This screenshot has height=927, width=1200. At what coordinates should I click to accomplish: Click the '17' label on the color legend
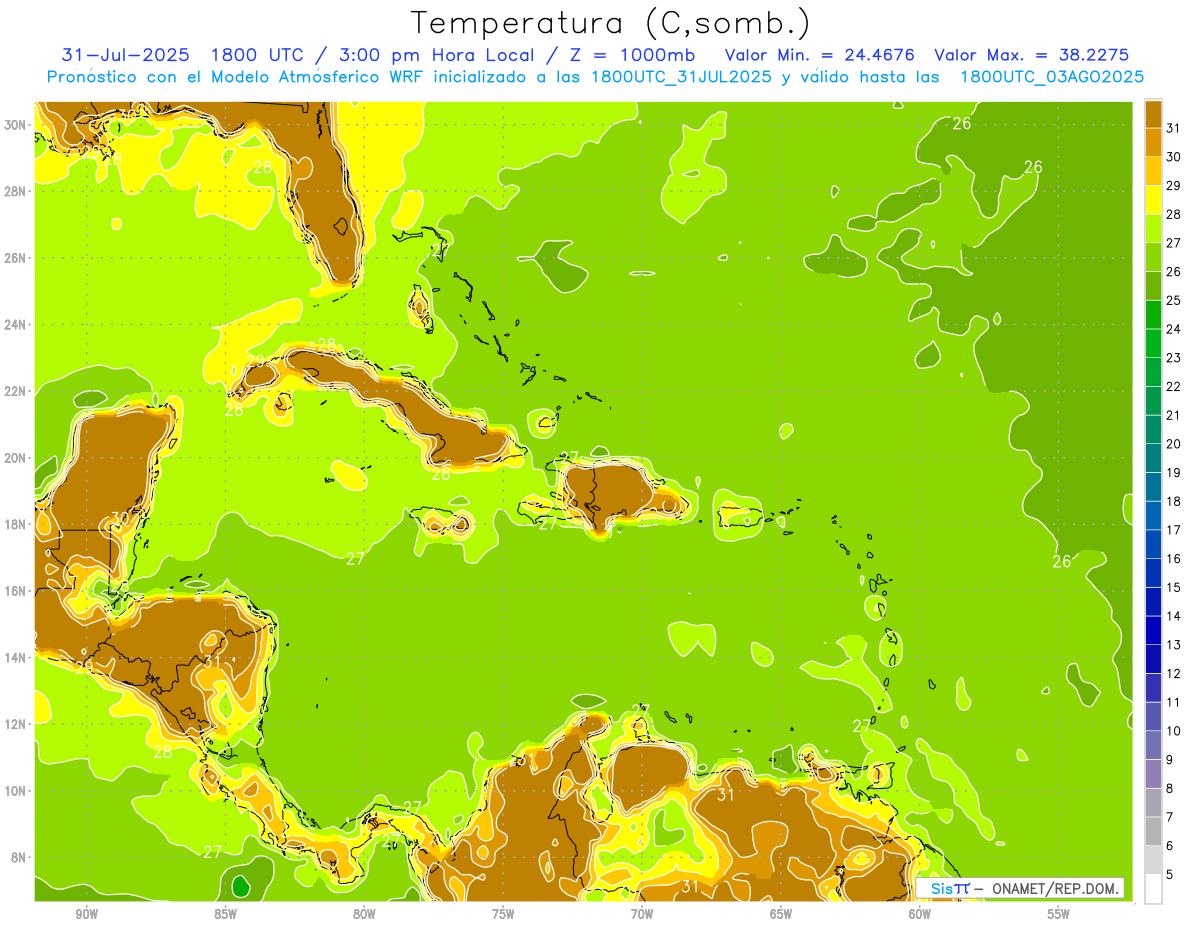[1174, 530]
